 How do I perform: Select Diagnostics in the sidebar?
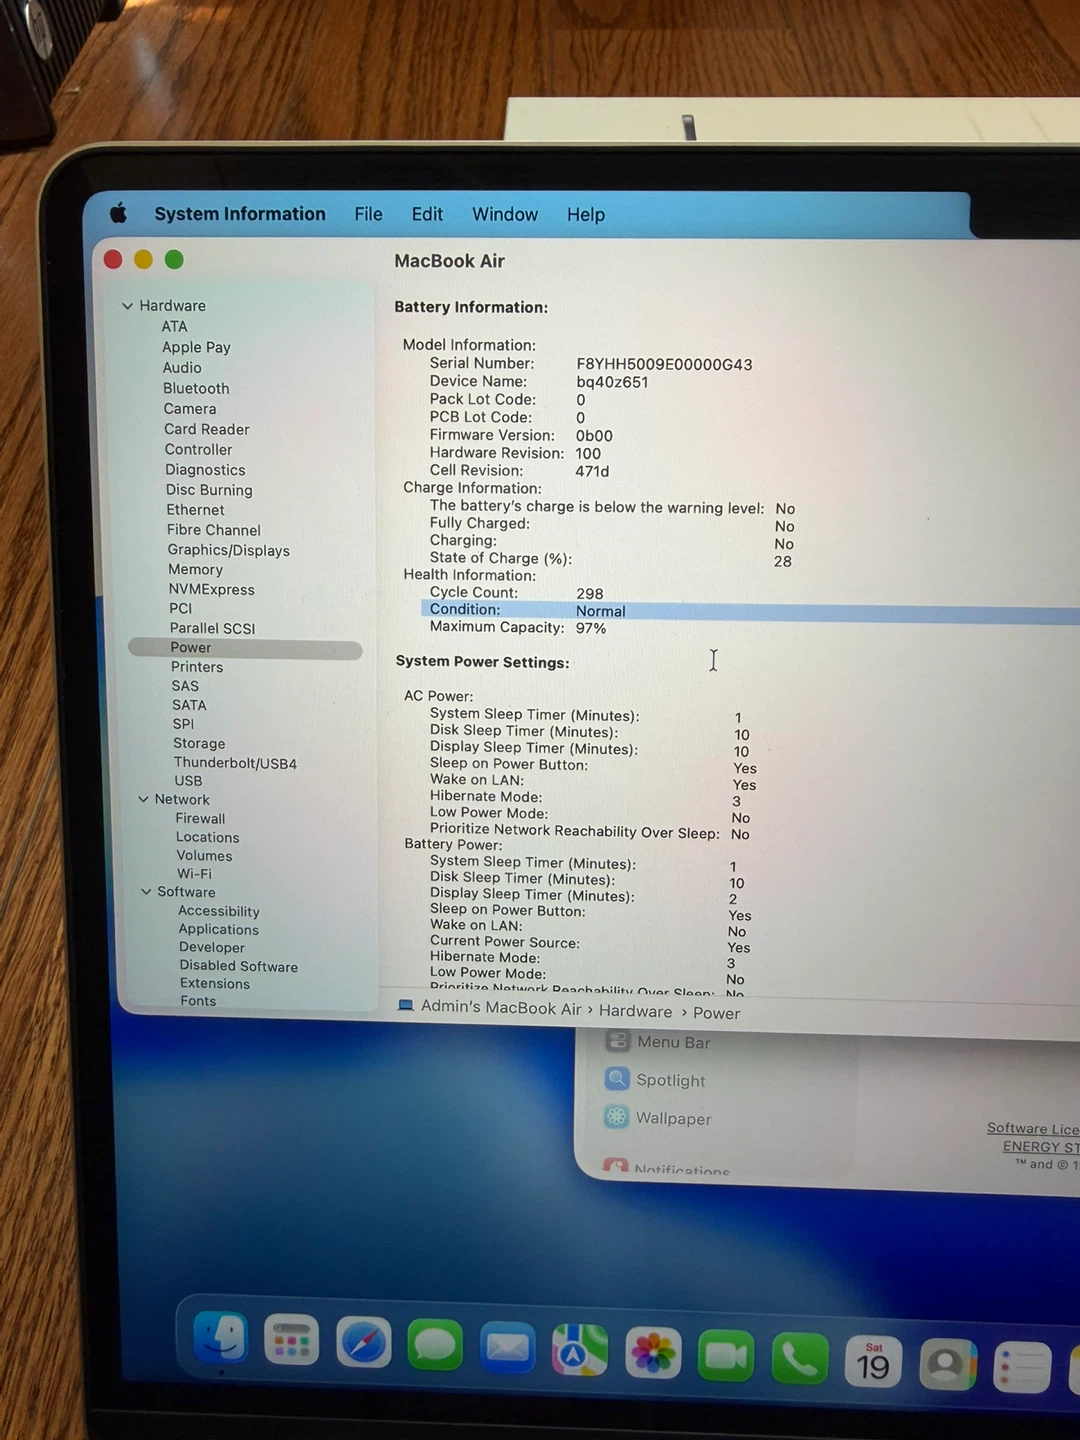point(205,470)
